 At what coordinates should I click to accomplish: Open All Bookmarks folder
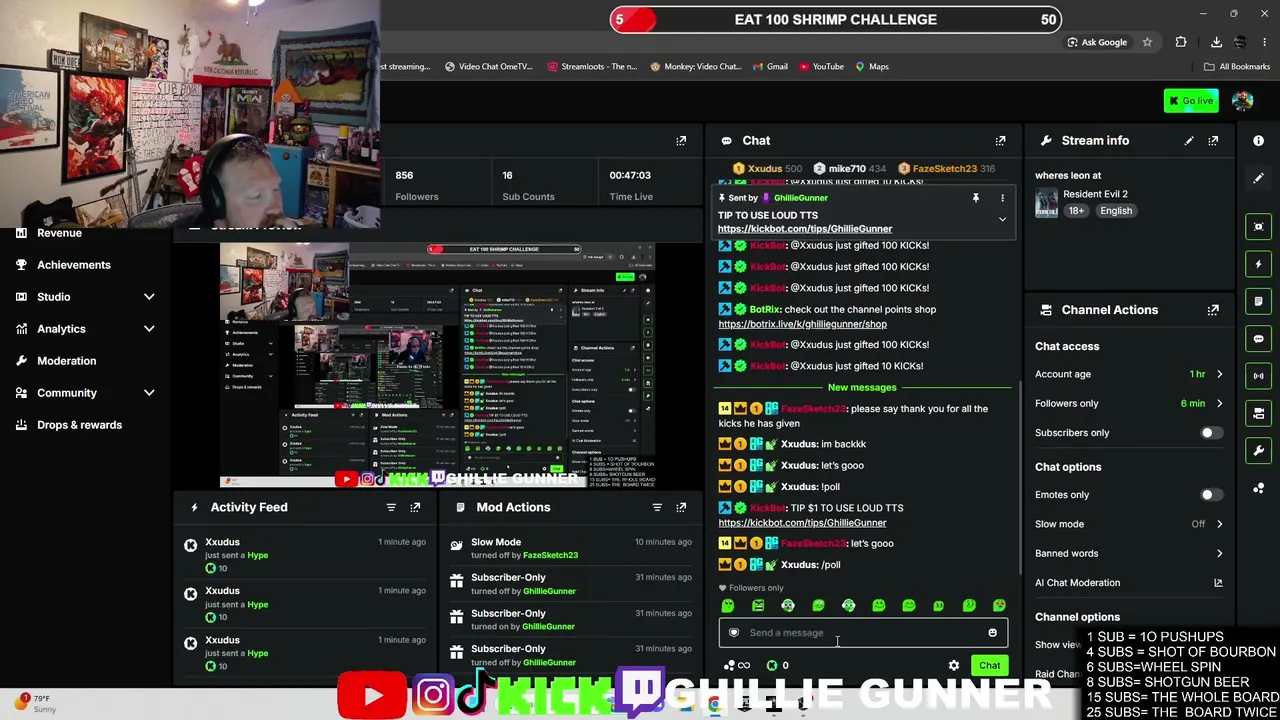[x=1237, y=67]
